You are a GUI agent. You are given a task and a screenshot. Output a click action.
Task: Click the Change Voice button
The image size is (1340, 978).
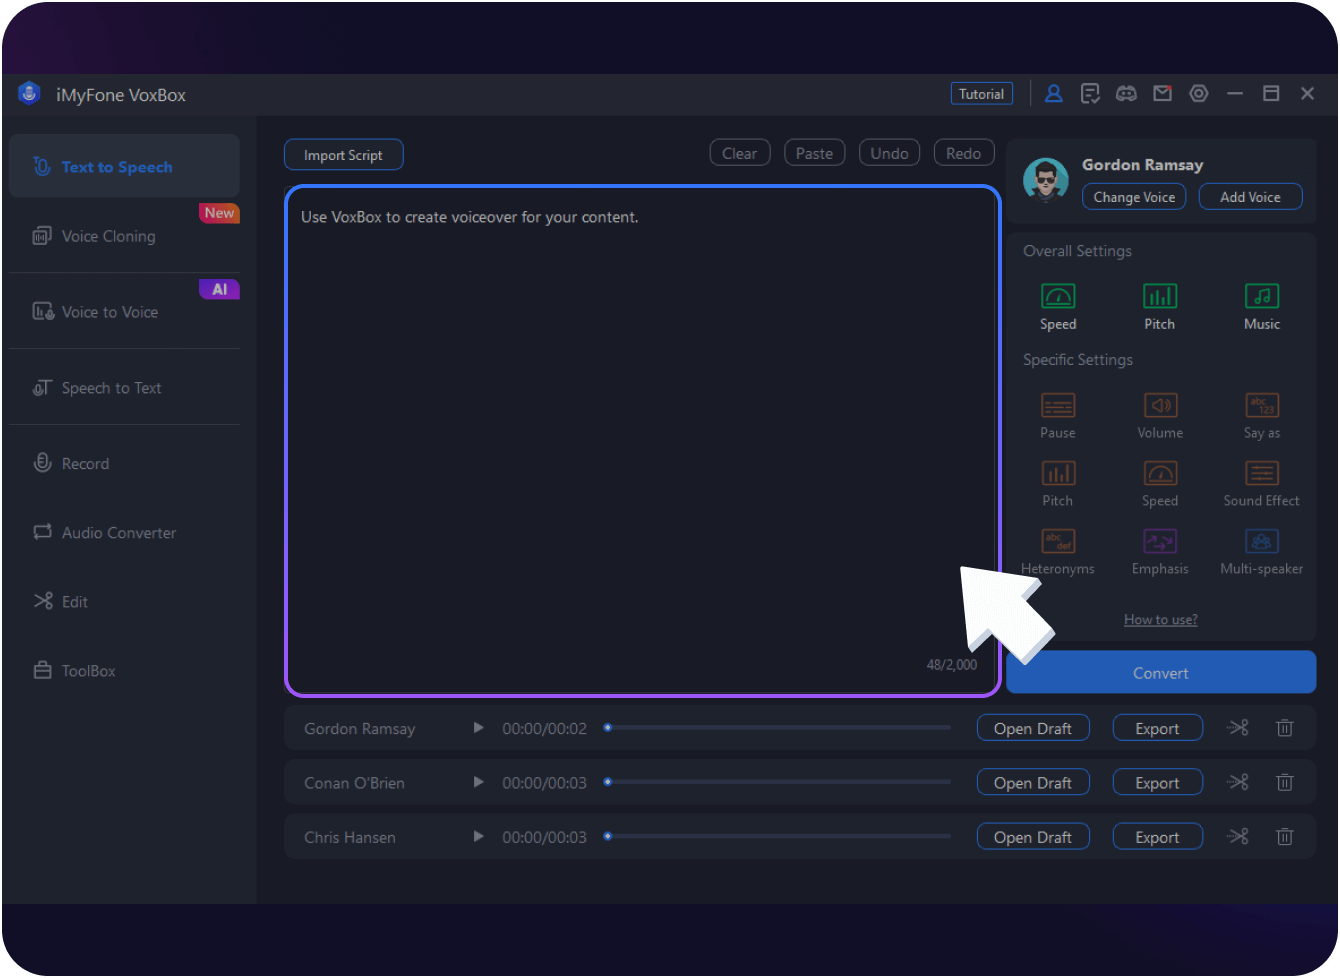click(x=1134, y=197)
